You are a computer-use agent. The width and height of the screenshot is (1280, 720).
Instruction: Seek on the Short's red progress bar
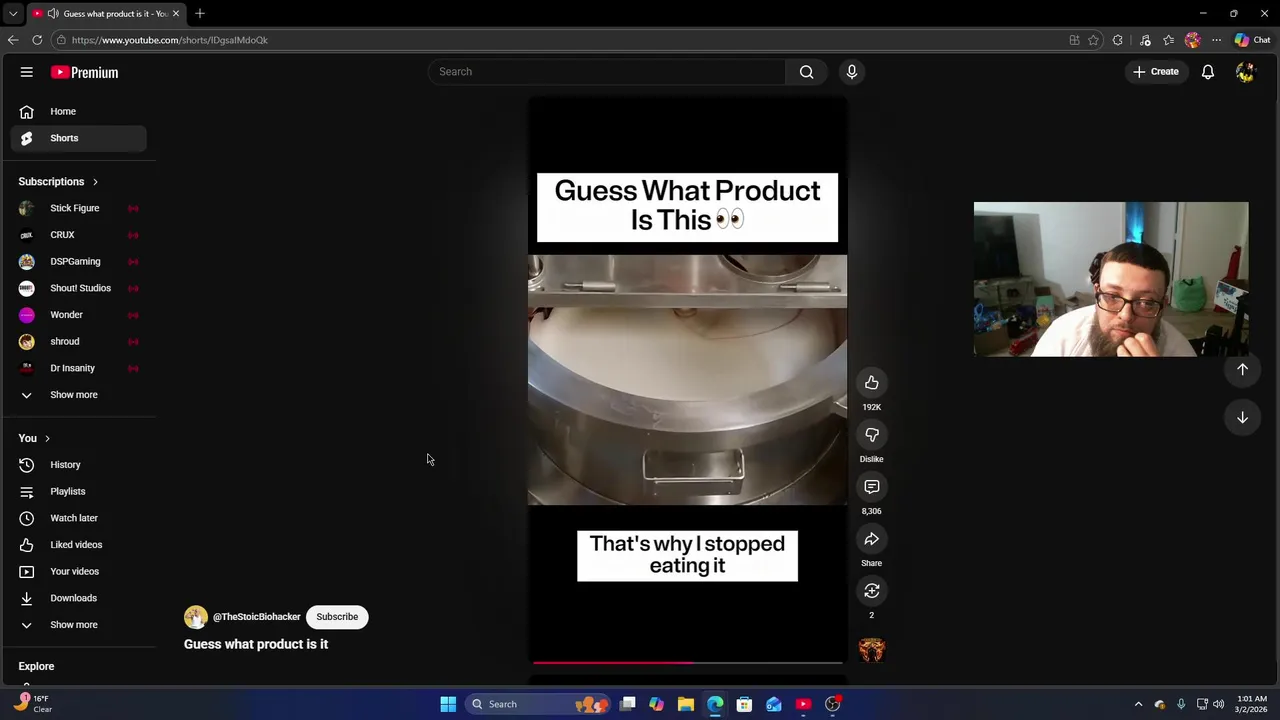click(687, 662)
